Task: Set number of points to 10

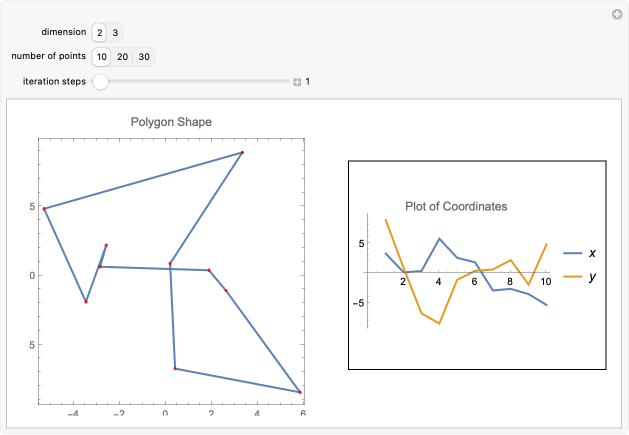Action: [101, 57]
